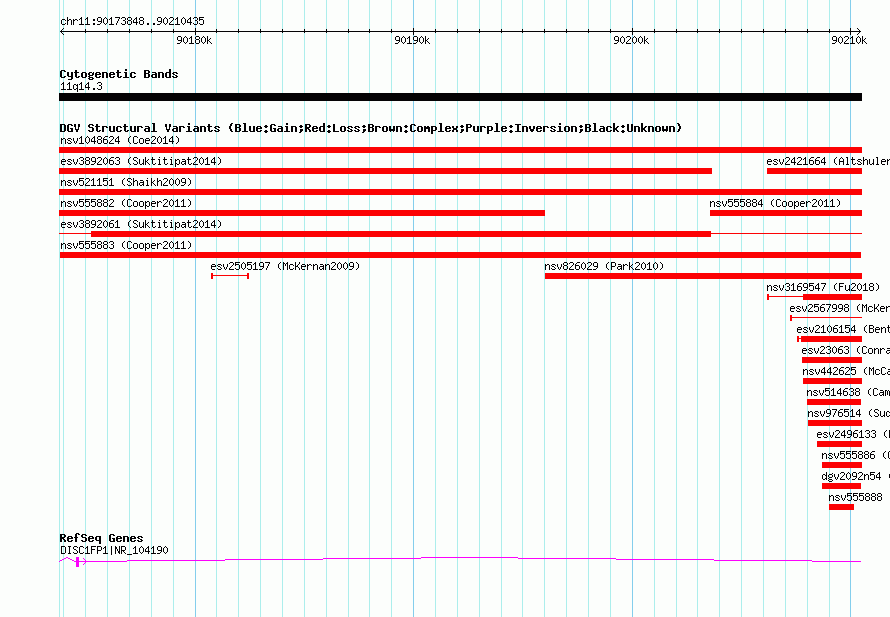Click the 90180k ruler tick label
Viewport: 890px width, 617px height.
point(194,40)
